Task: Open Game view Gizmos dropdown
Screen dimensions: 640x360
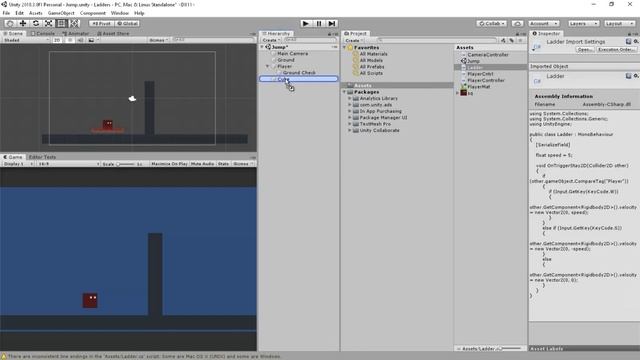Action: point(243,164)
